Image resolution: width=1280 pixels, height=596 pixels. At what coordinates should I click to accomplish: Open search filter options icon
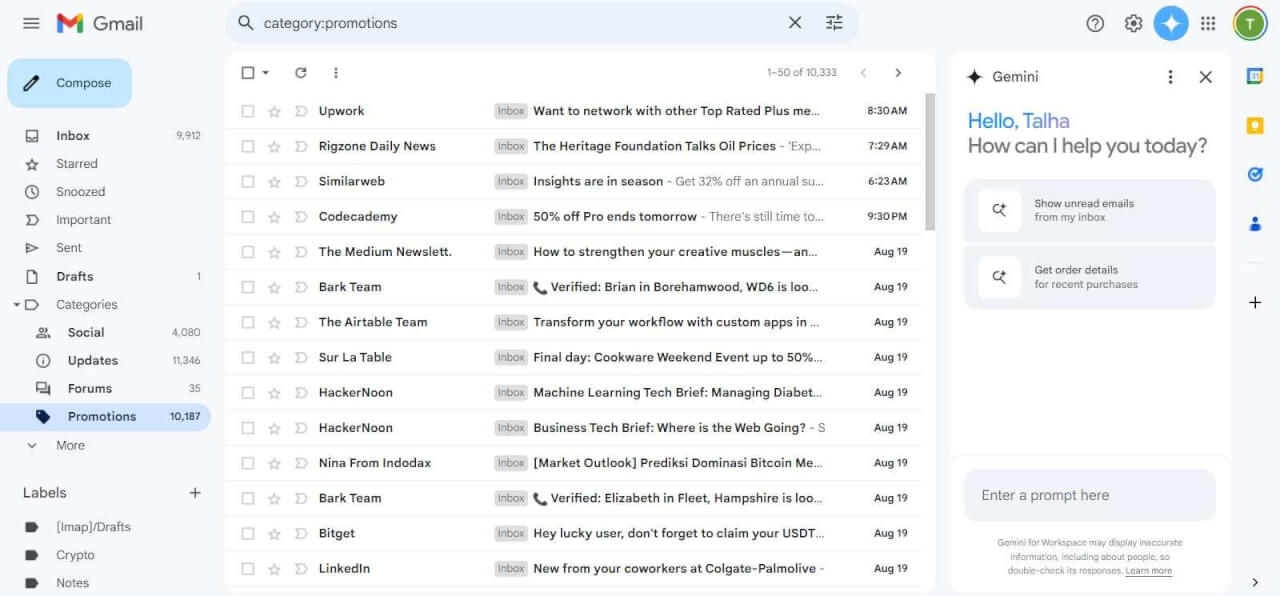(x=834, y=22)
